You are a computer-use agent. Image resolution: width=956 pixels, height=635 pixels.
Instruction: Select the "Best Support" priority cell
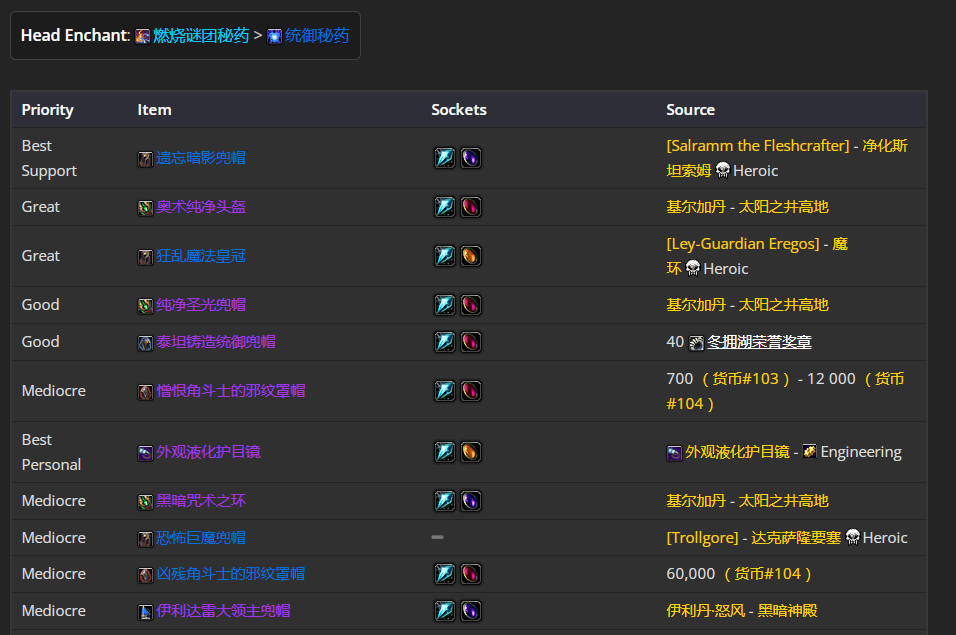[x=49, y=158]
